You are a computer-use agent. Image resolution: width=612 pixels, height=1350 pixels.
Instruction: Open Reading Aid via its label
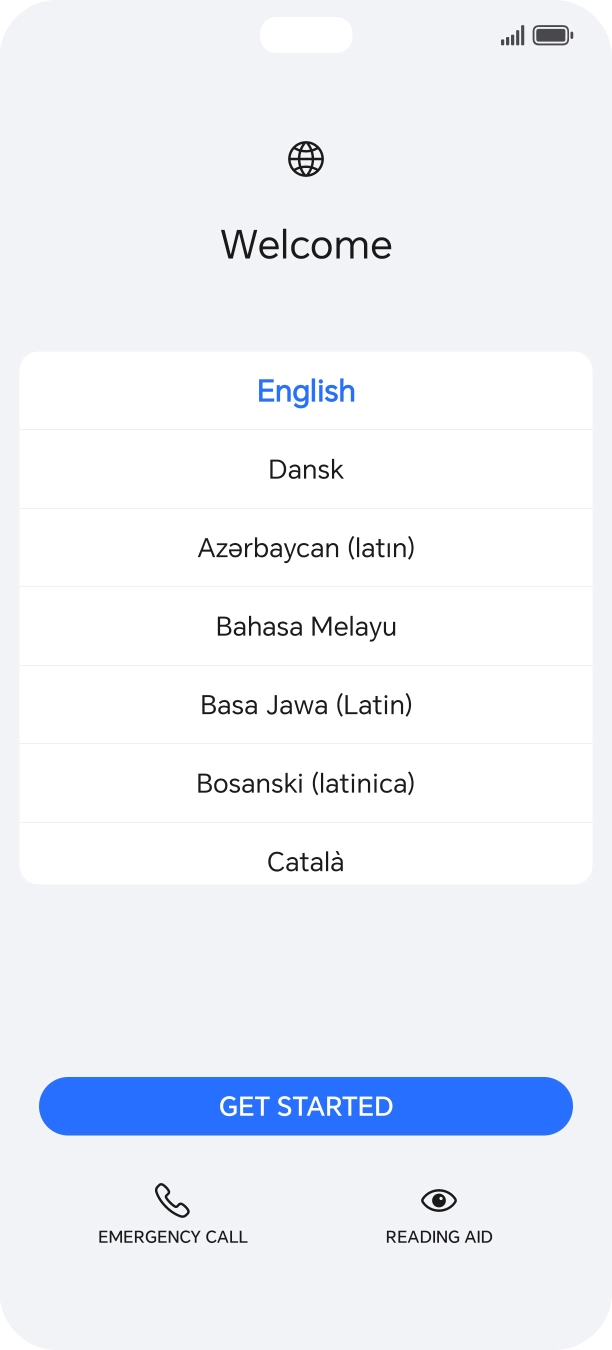click(440, 1237)
